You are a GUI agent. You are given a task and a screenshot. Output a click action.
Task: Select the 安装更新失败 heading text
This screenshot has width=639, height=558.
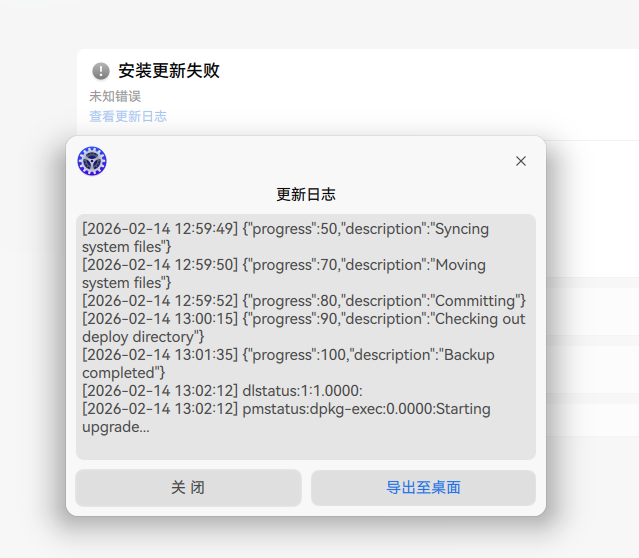point(169,71)
